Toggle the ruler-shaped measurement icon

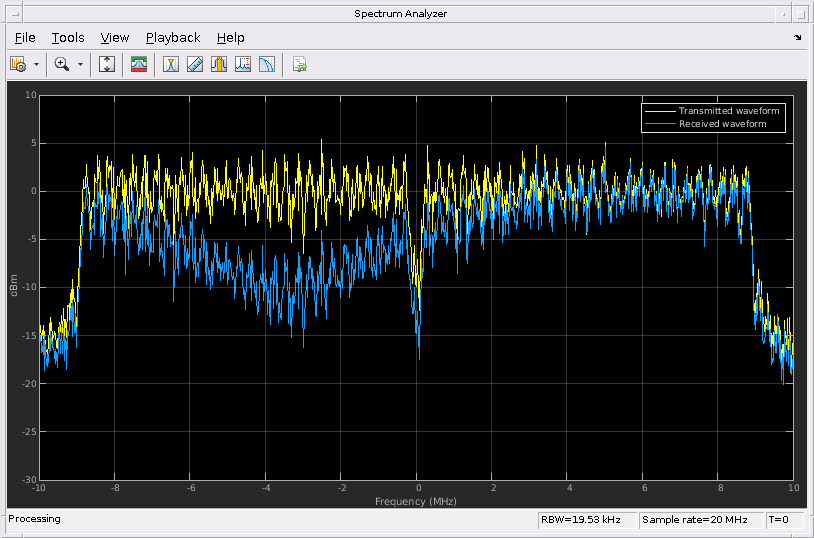[195, 64]
